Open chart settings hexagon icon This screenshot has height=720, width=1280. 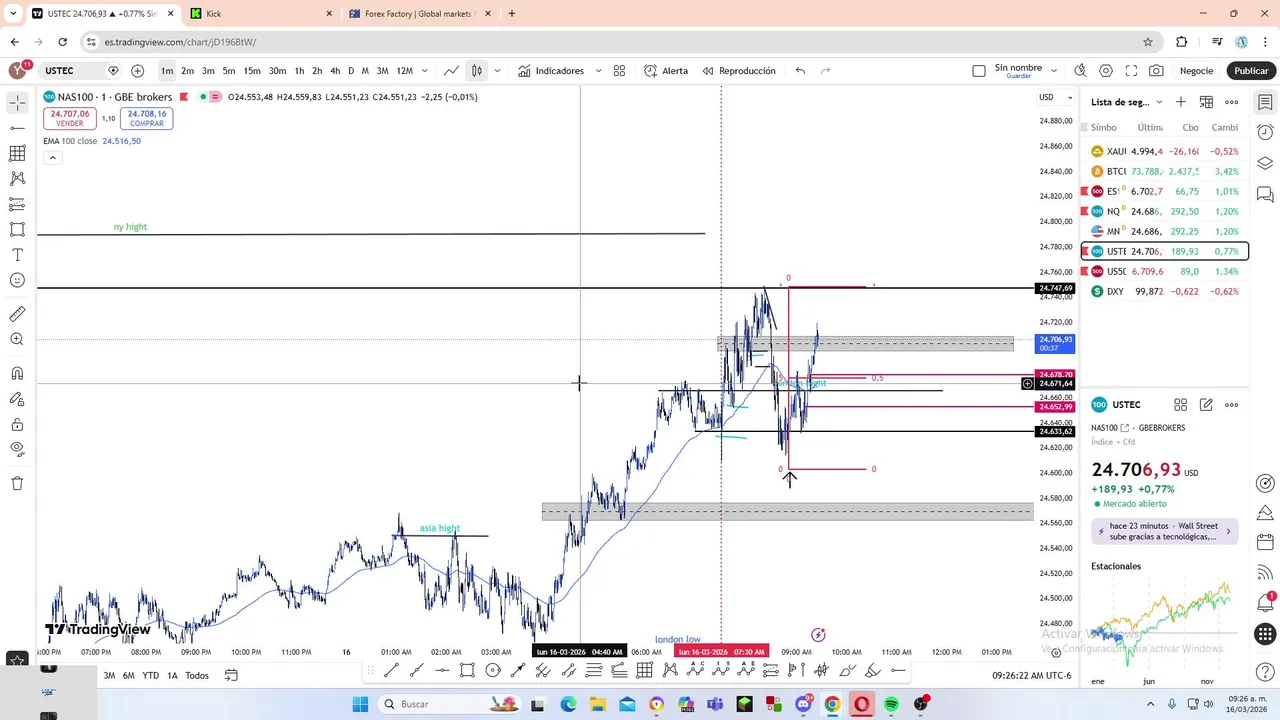pos(1106,71)
